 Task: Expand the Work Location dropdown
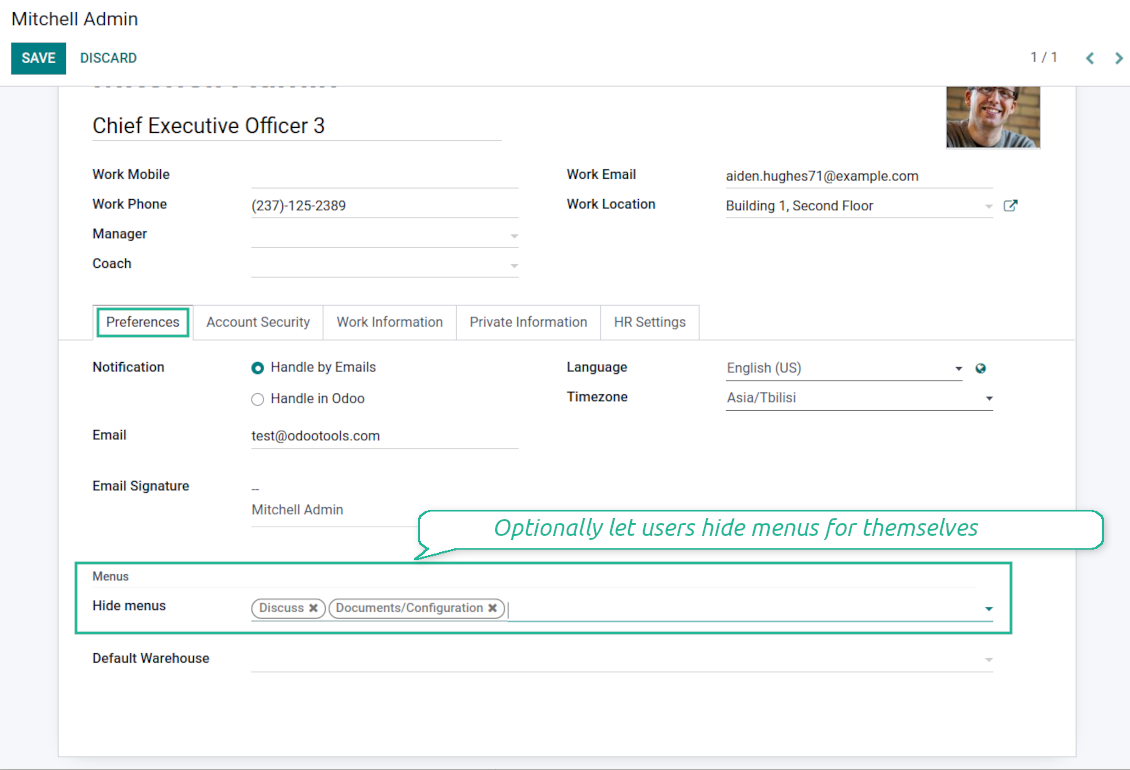click(x=989, y=206)
